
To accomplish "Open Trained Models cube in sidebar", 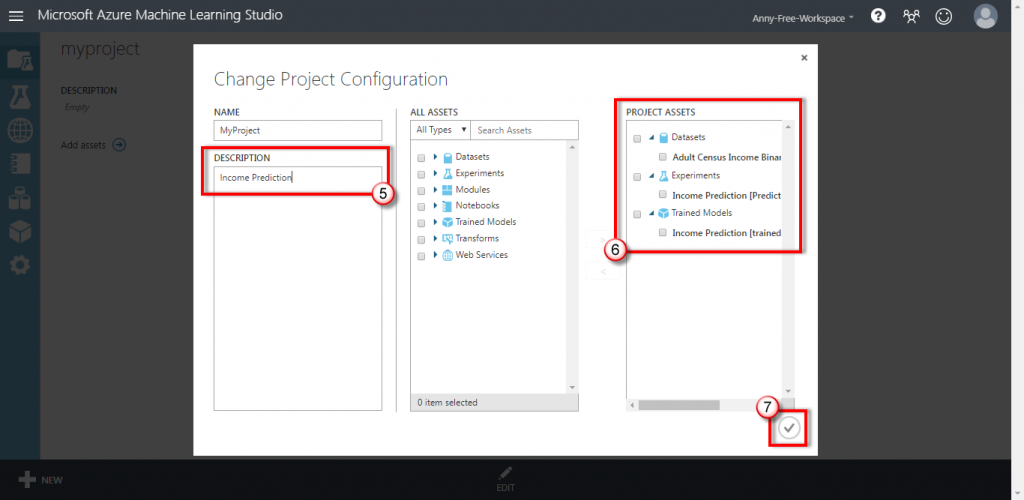I will tap(20, 230).
